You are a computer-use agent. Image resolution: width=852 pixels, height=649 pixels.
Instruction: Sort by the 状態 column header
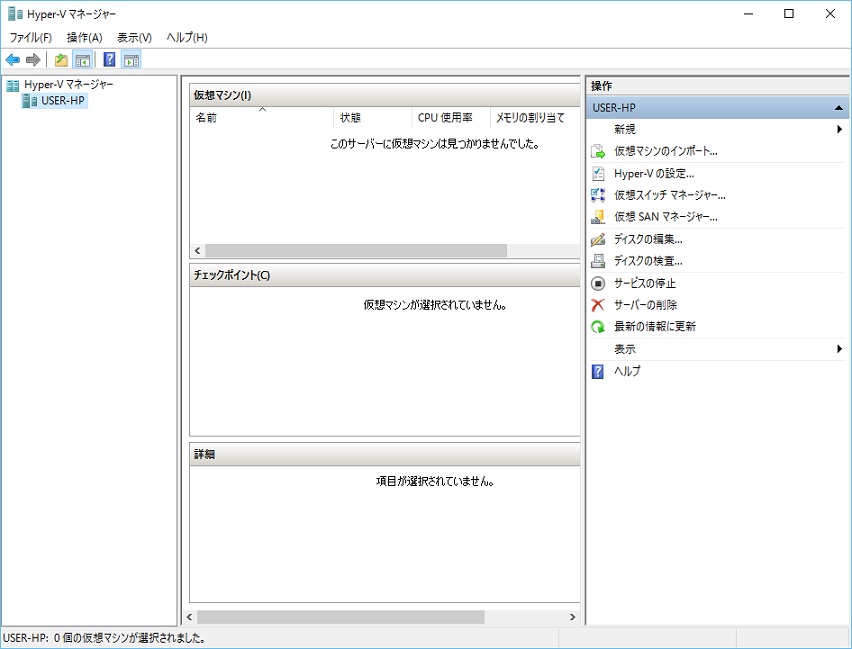[x=372, y=117]
